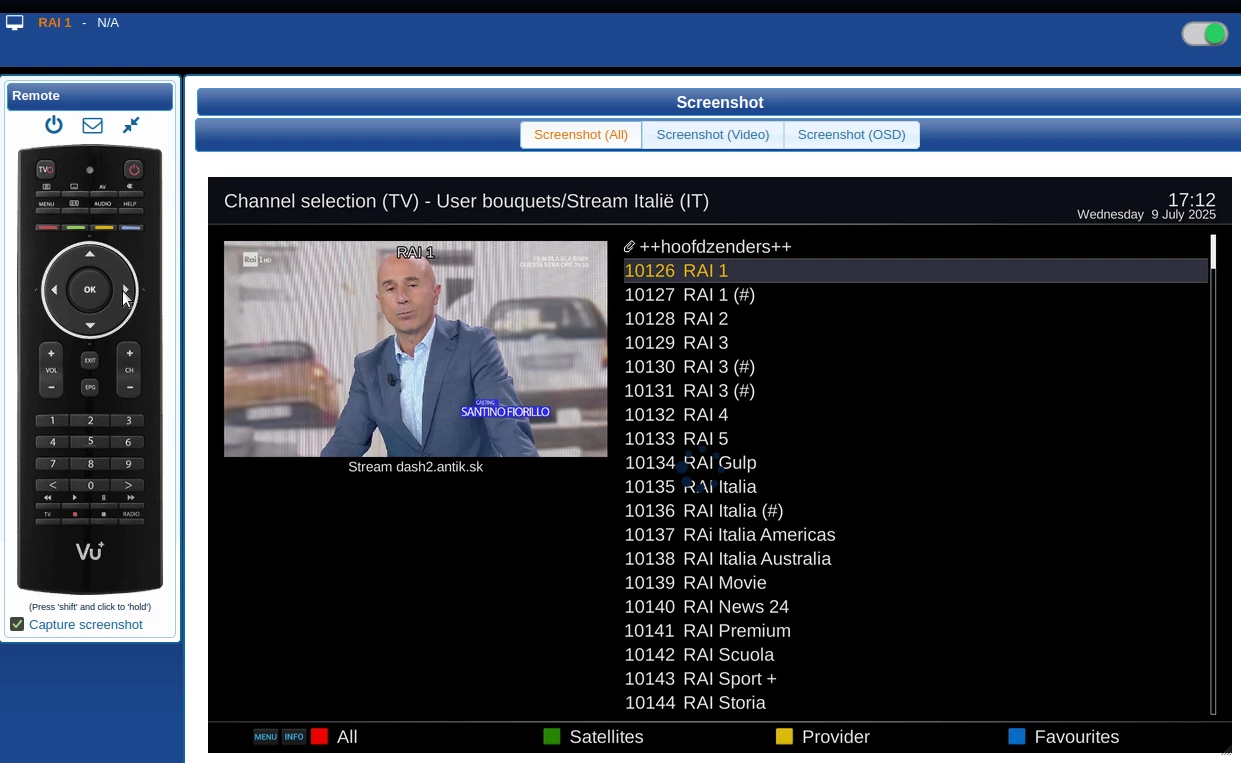Select channel 10132 RAI 4 in the list

pos(915,415)
